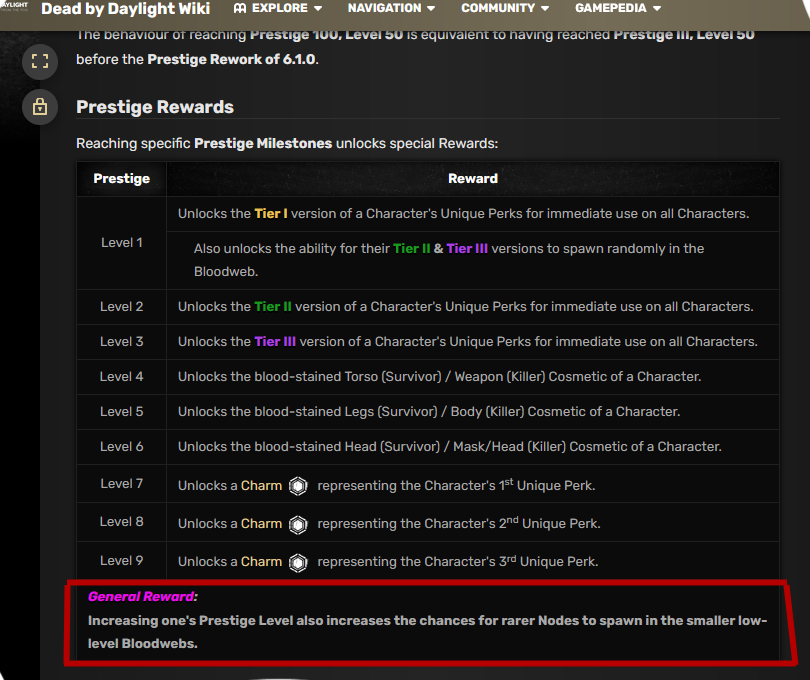Screen dimensions: 810x680
Task: Click the Level 1 cell
Action: coord(121,243)
